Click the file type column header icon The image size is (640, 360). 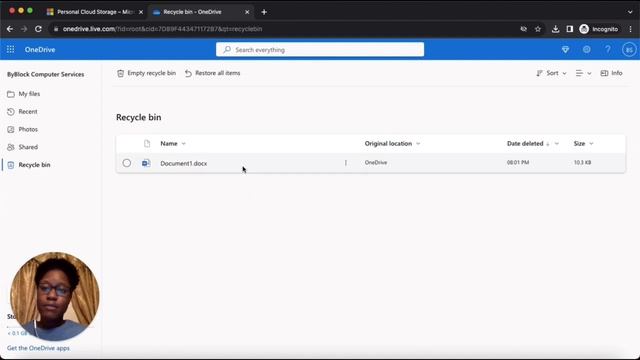pyautogui.click(x=147, y=143)
